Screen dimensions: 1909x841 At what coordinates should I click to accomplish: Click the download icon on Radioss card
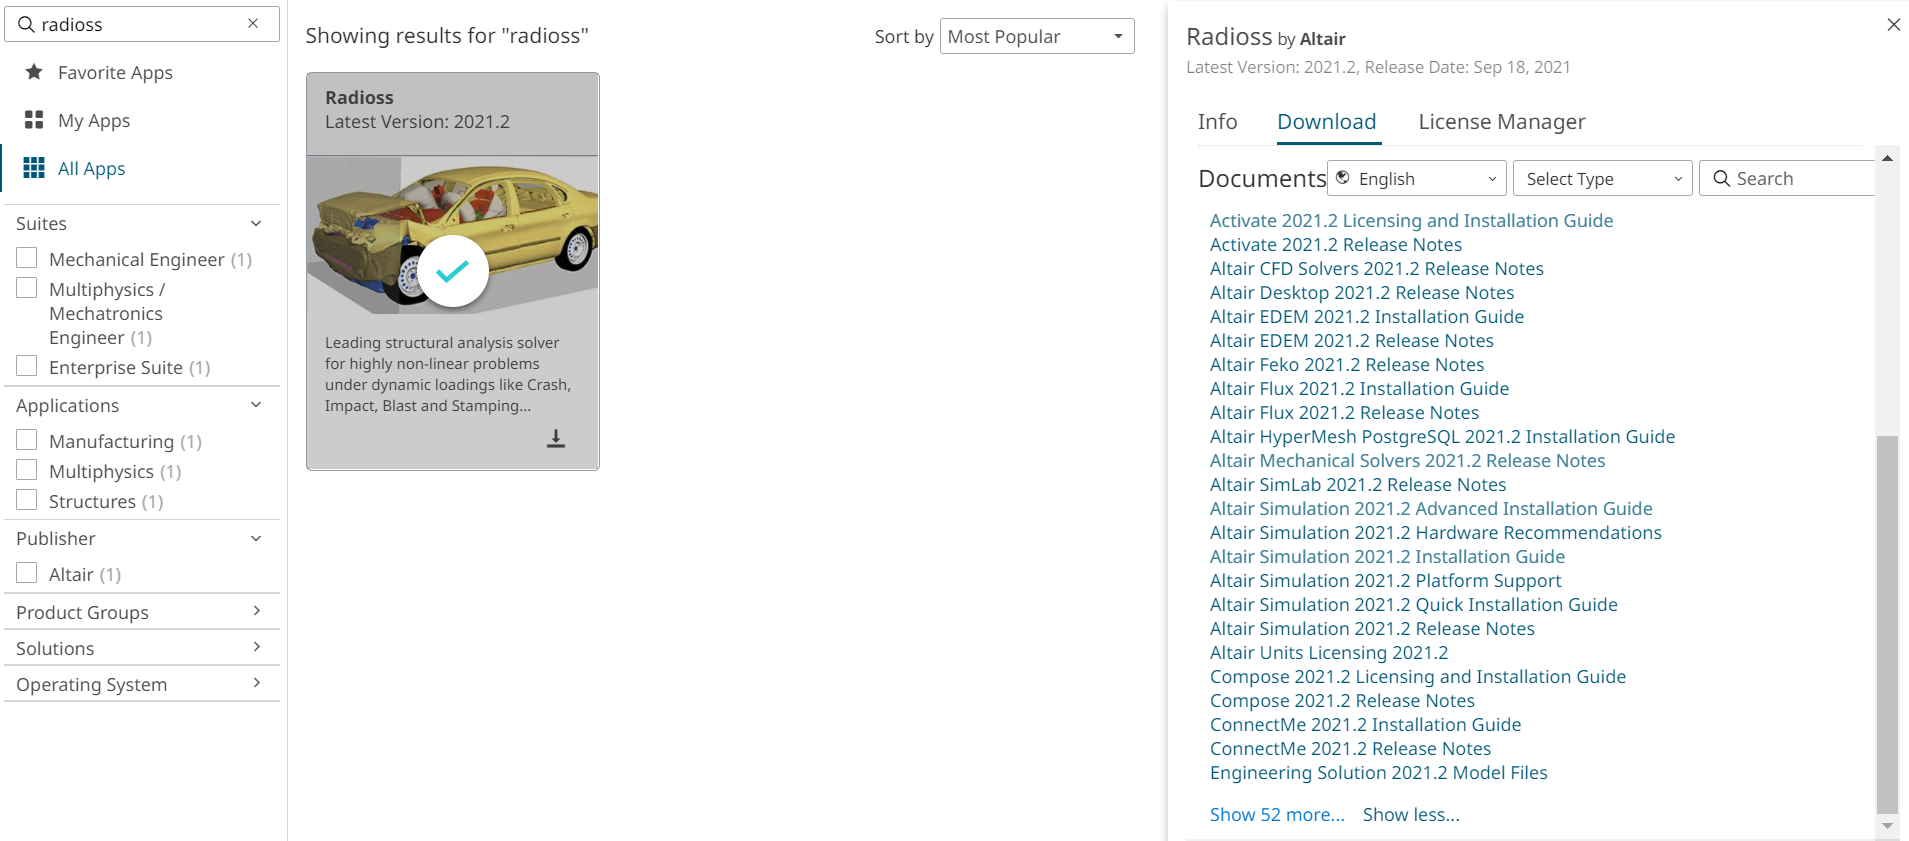tap(556, 438)
